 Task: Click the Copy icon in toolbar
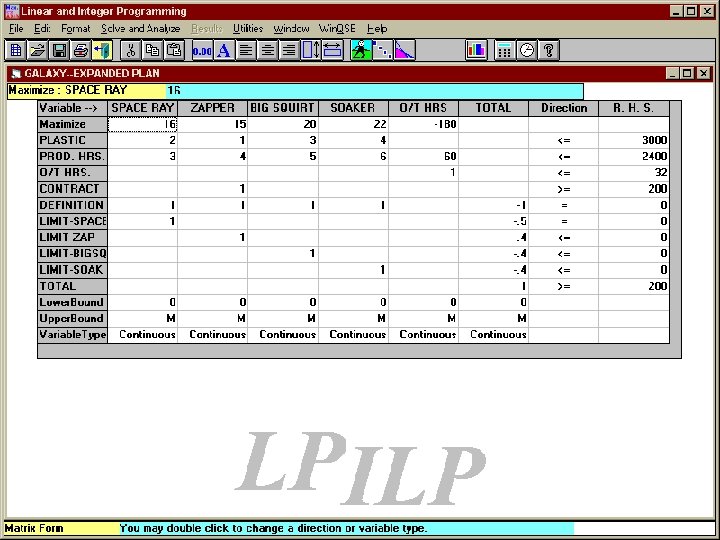tap(152, 50)
